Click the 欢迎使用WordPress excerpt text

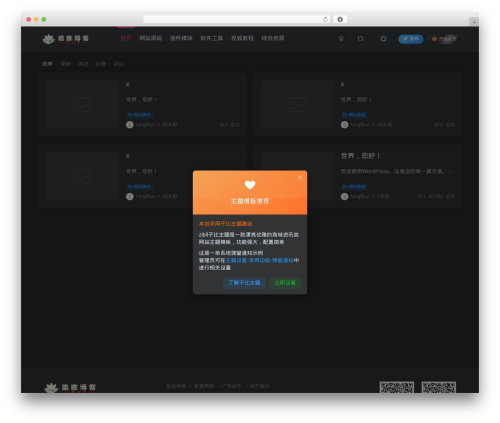[x=397, y=171]
